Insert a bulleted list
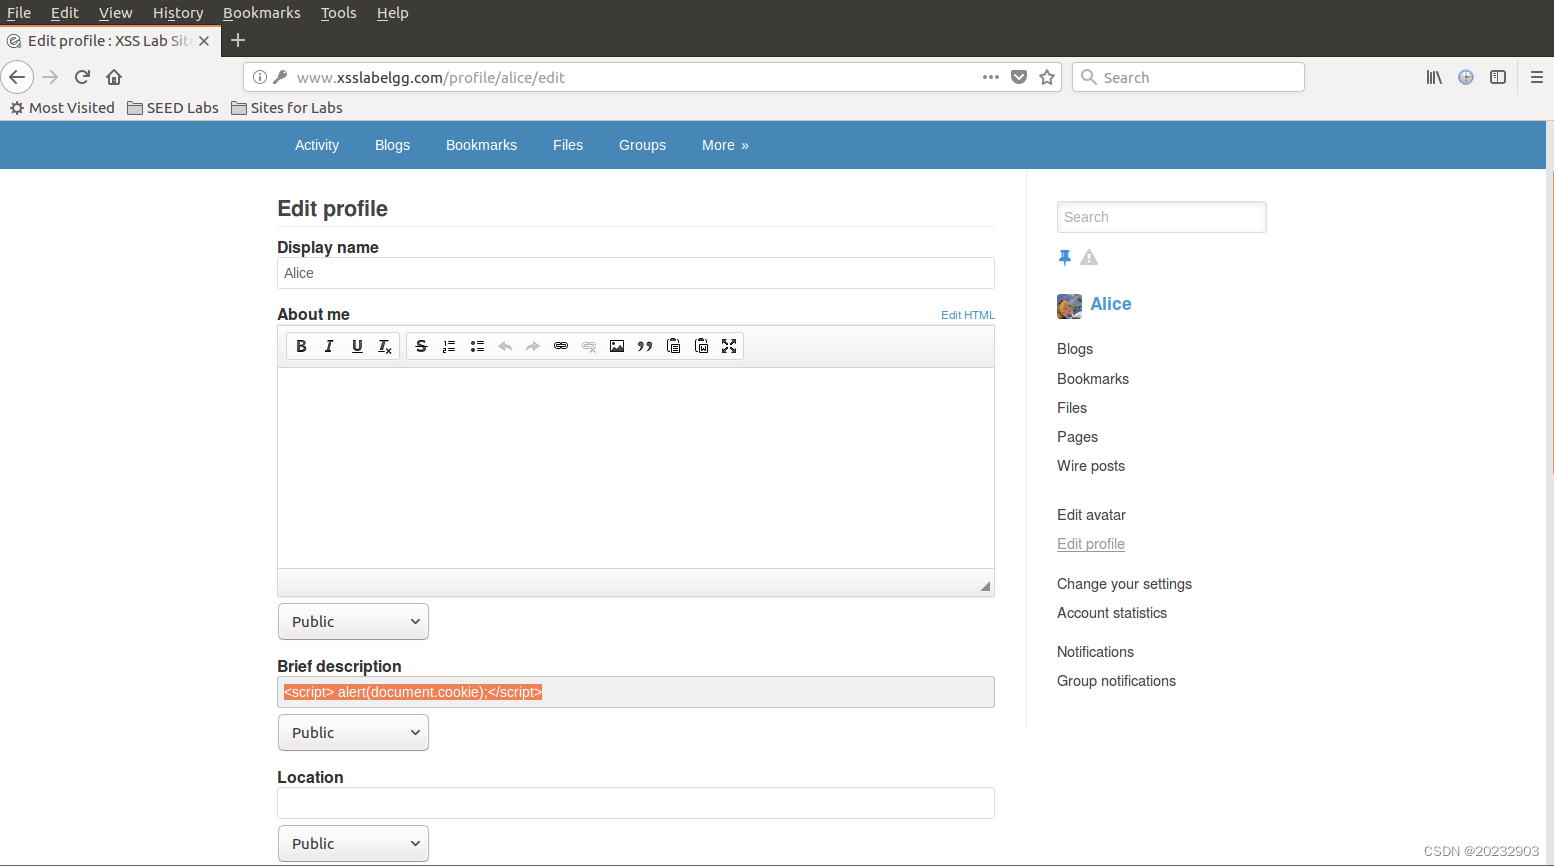The image size is (1554, 866). pos(477,346)
